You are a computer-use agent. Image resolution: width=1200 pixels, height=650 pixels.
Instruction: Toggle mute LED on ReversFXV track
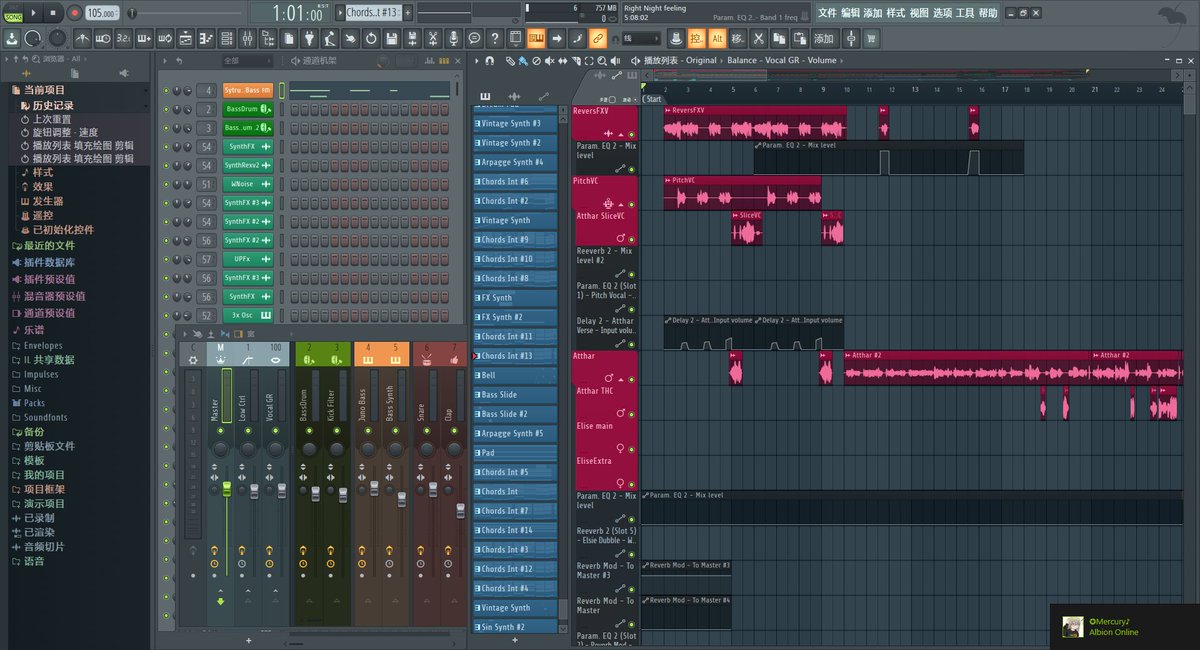coord(631,135)
